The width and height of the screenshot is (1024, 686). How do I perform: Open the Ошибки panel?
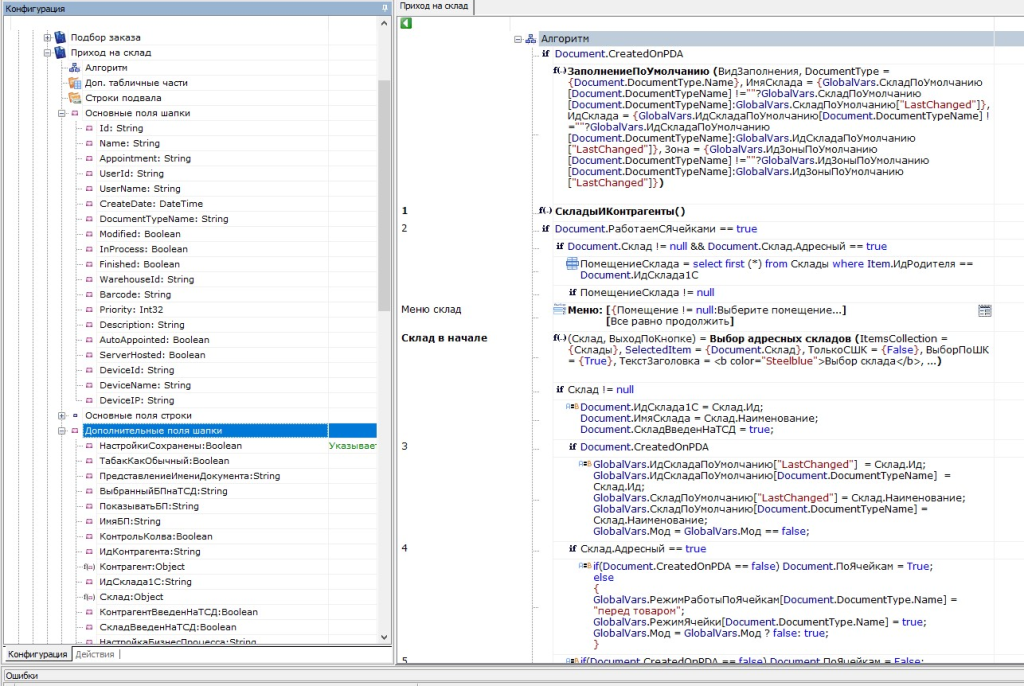coord(22,676)
